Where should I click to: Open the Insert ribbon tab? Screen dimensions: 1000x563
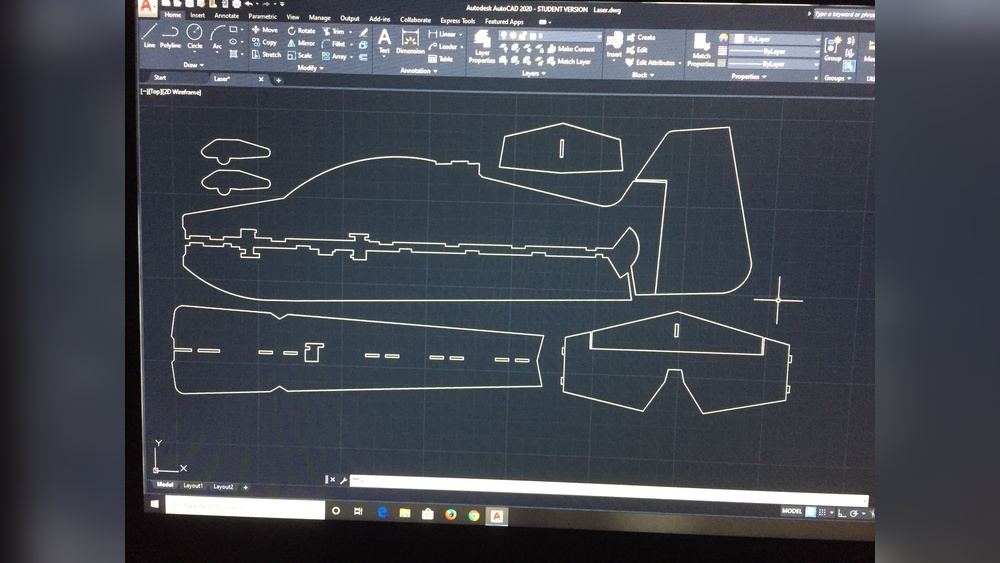198,15
